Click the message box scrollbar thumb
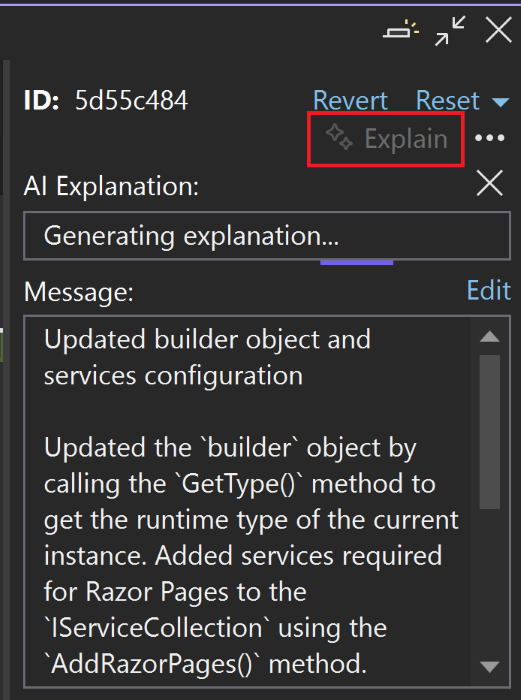521x700 pixels. [x=490, y=432]
